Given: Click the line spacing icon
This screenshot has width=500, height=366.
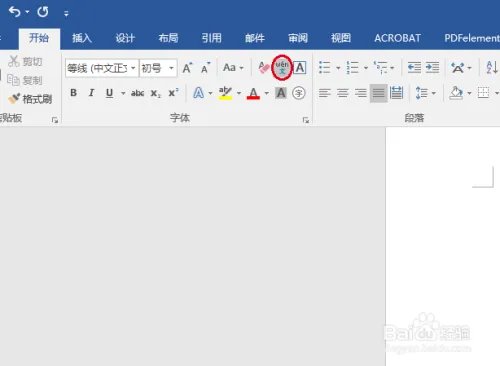Looking at the screenshot, I should pos(422,93).
